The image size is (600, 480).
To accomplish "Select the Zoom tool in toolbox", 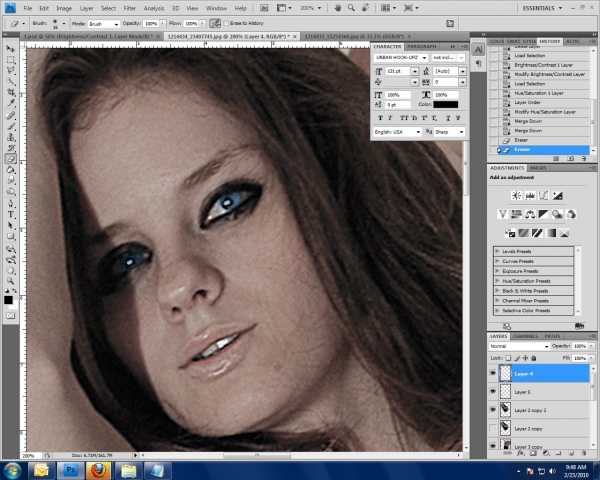I will [x=11, y=281].
